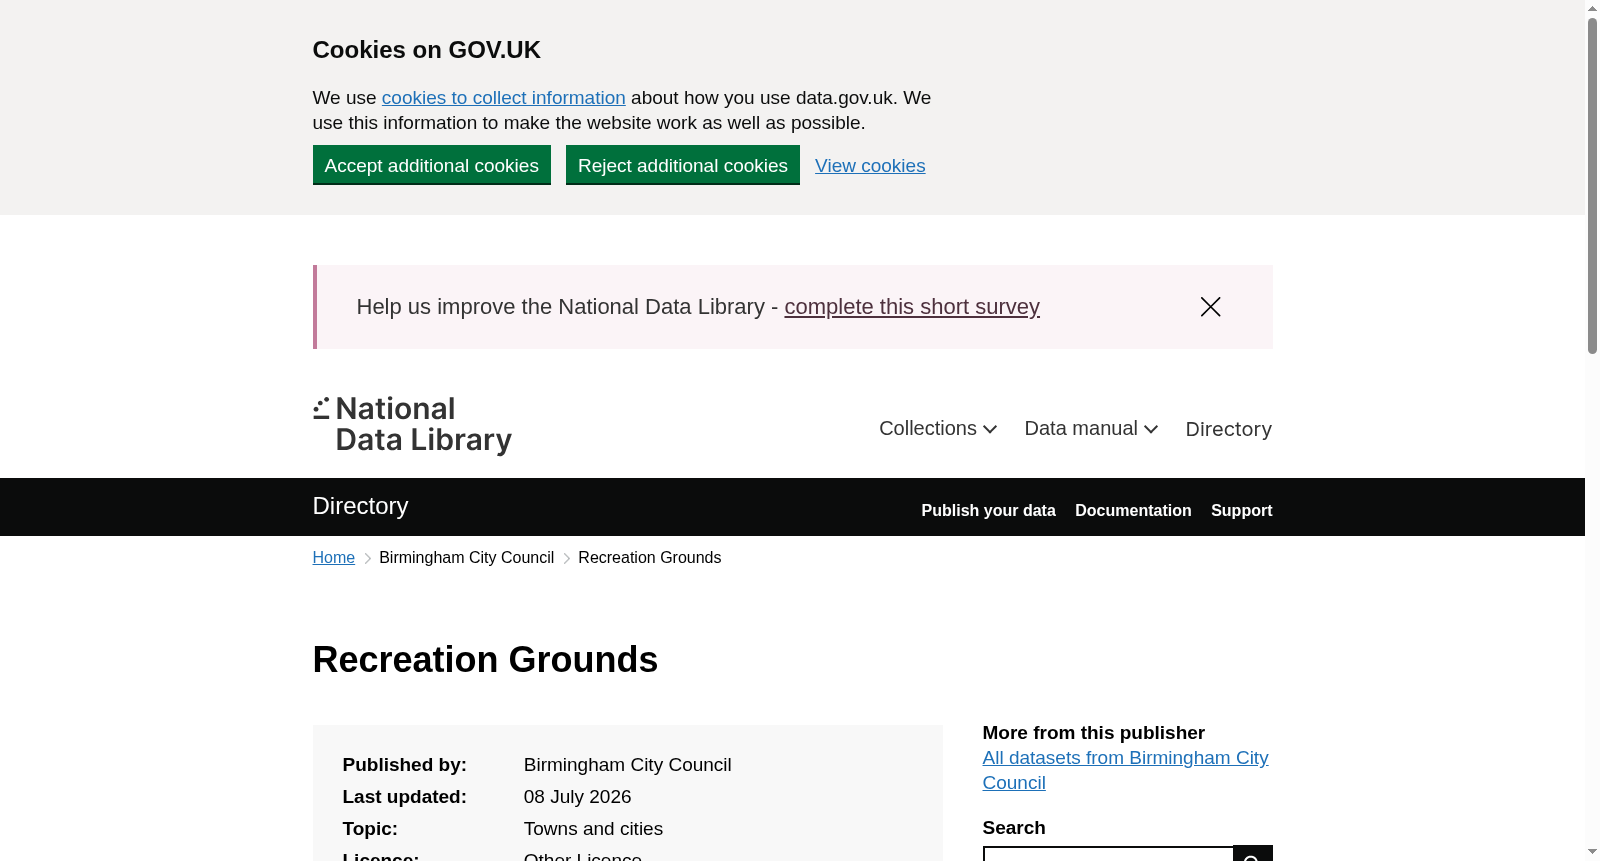
Task: Click the Recreation Grounds page heading
Action: pyautogui.click(x=485, y=660)
